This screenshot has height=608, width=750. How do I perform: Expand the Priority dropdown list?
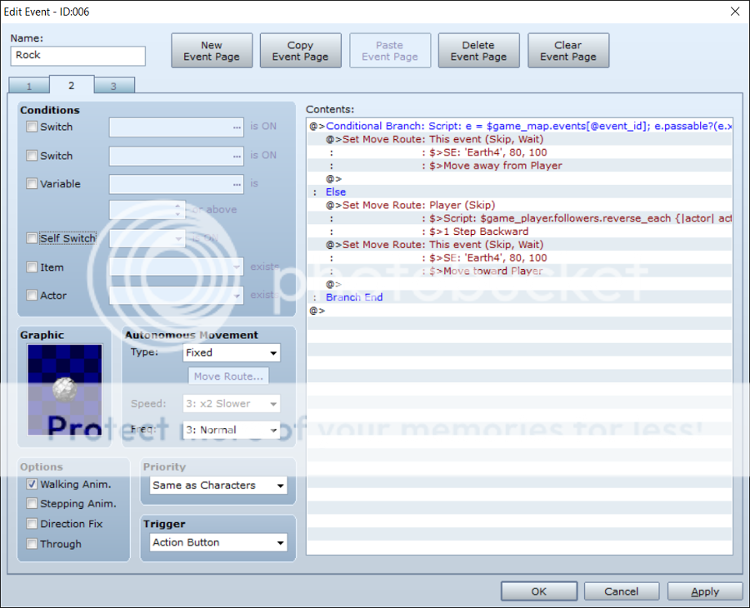point(218,486)
